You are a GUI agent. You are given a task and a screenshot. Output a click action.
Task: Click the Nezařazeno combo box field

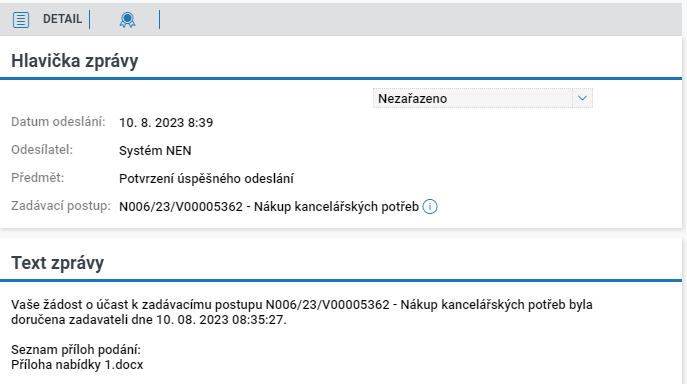pos(482,98)
